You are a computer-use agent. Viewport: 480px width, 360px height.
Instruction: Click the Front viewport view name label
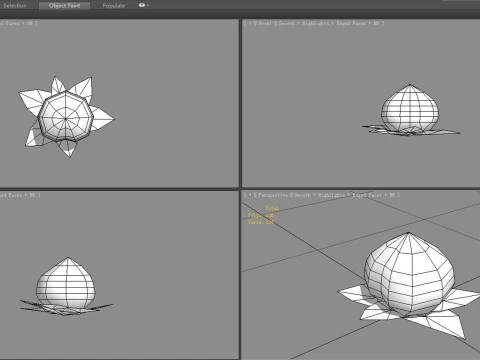[265, 23]
